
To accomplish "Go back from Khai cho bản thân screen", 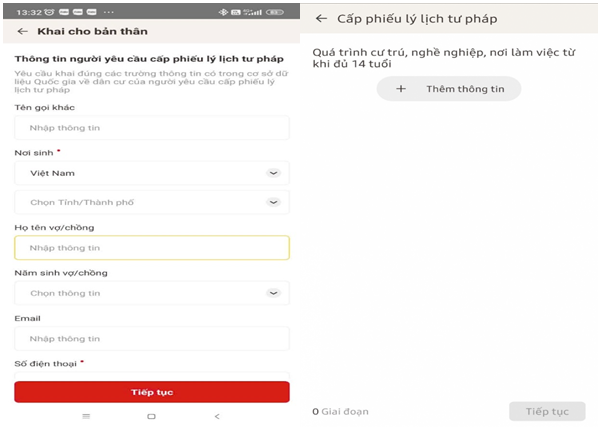I will pos(23,31).
